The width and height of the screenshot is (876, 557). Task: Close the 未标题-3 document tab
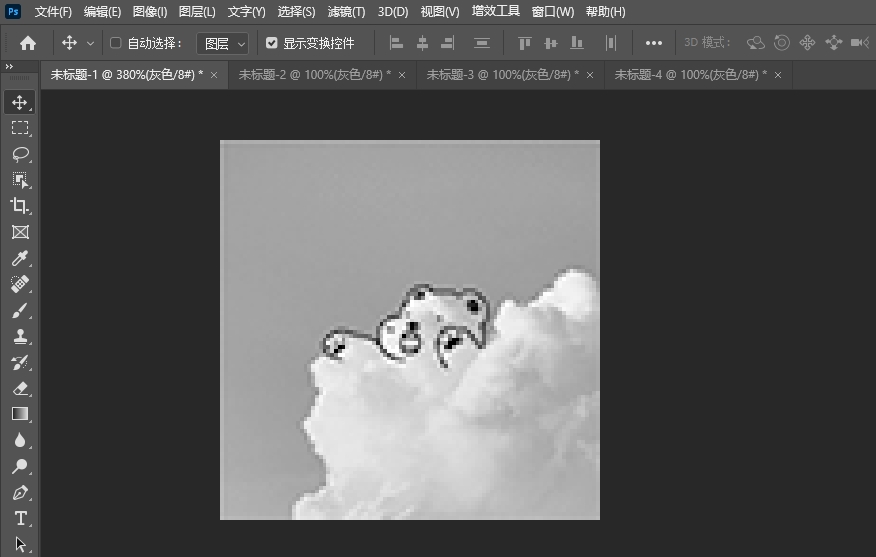coord(590,75)
